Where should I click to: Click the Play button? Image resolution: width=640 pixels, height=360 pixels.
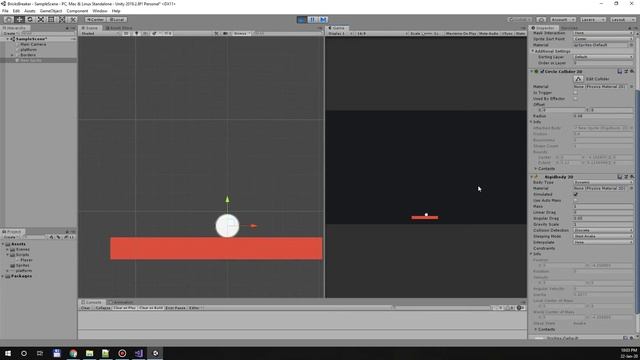pos(302,19)
